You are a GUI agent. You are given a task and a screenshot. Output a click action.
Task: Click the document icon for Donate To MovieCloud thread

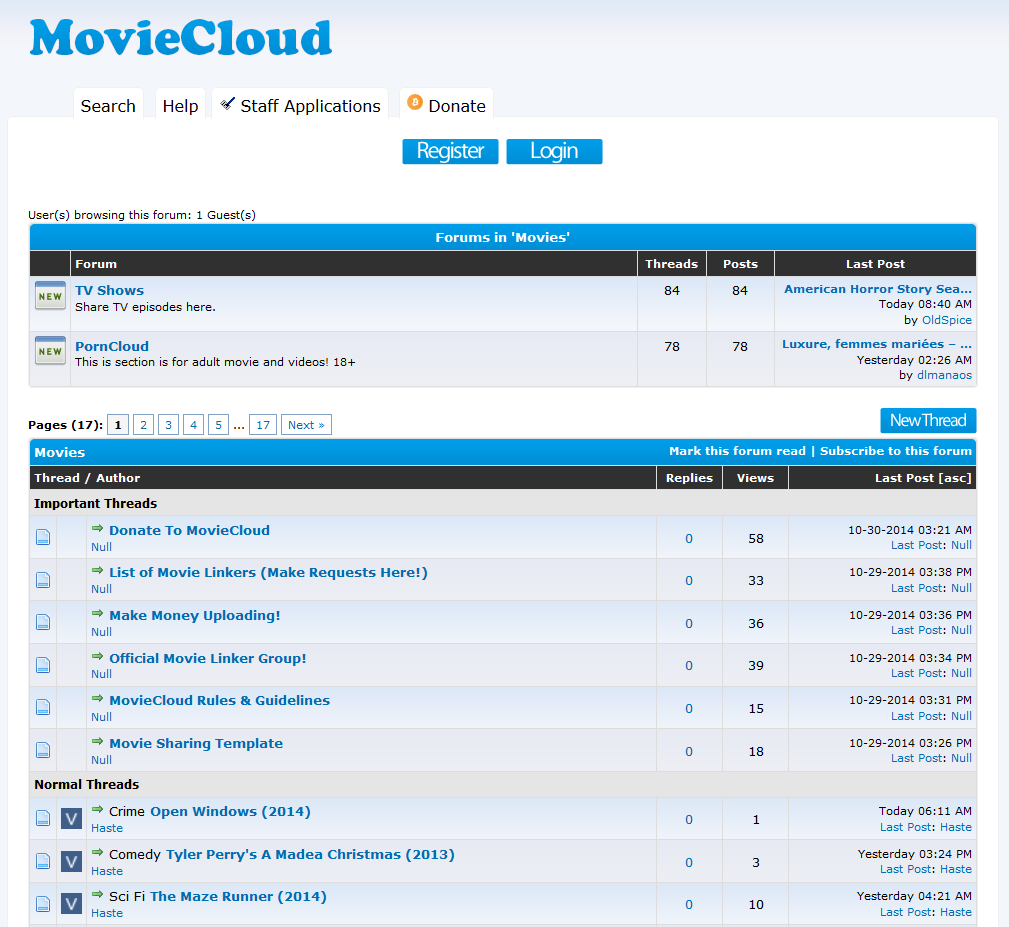pyautogui.click(x=43, y=537)
